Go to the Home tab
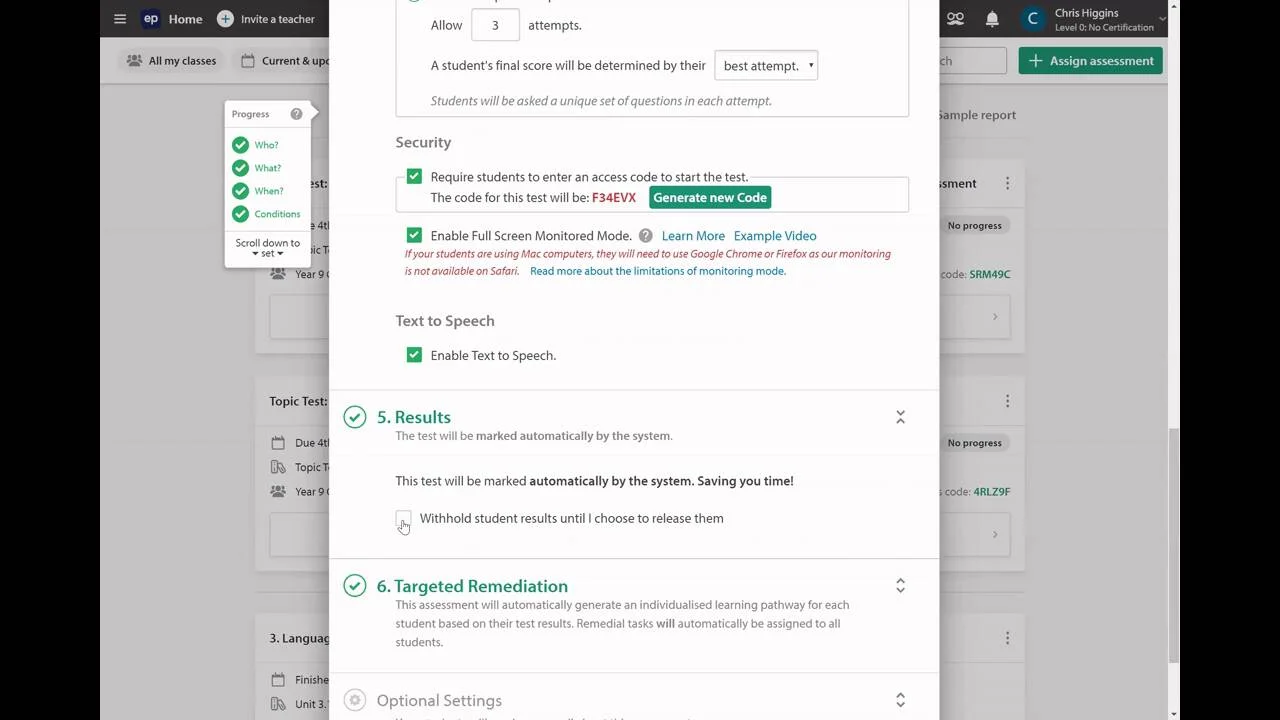This screenshot has height=720, width=1280. pyautogui.click(x=186, y=19)
